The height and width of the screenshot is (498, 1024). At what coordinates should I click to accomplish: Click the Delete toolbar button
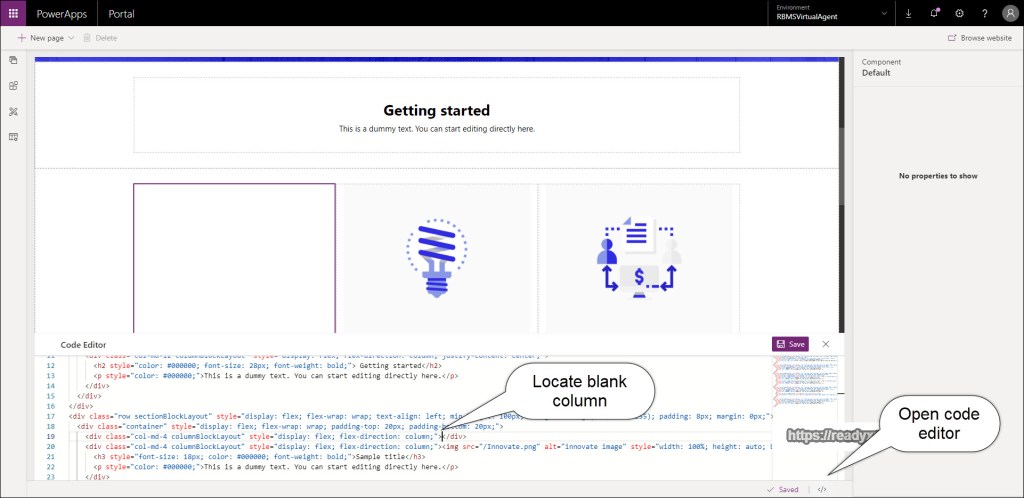[100, 37]
